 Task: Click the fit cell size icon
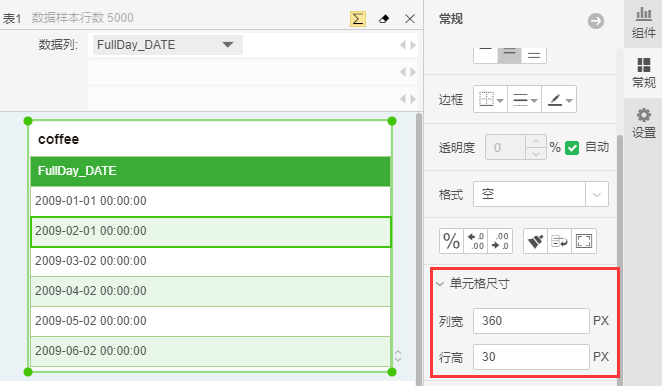[584, 241]
